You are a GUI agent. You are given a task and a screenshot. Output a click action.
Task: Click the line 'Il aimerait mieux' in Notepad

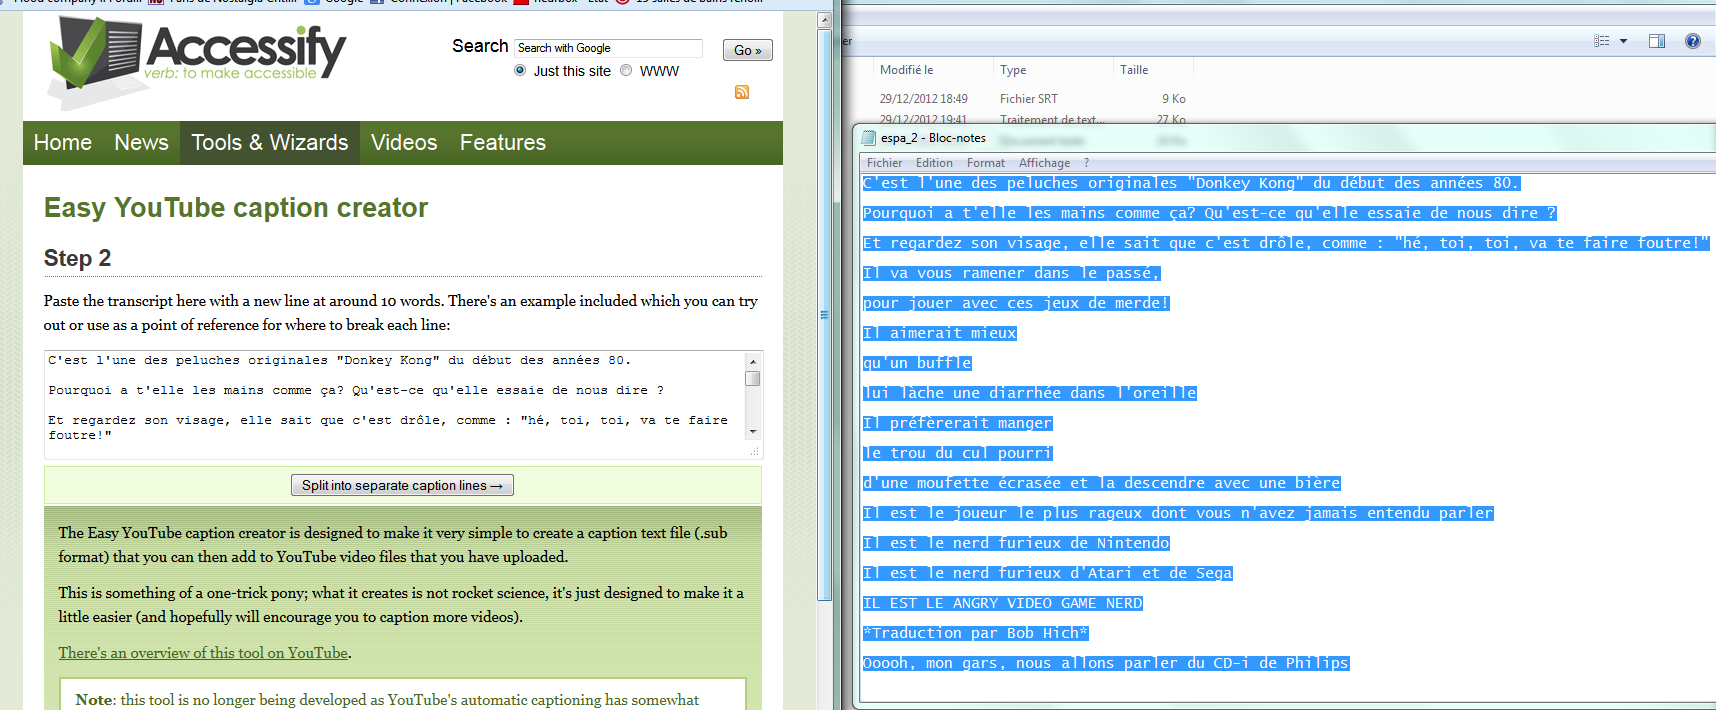[940, 333]
